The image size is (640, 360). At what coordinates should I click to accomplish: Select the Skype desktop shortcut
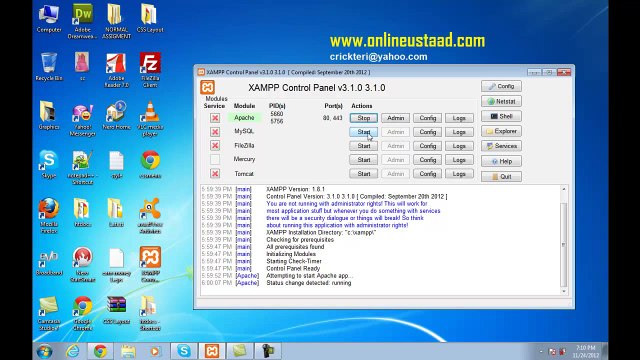tap(49, 164)
